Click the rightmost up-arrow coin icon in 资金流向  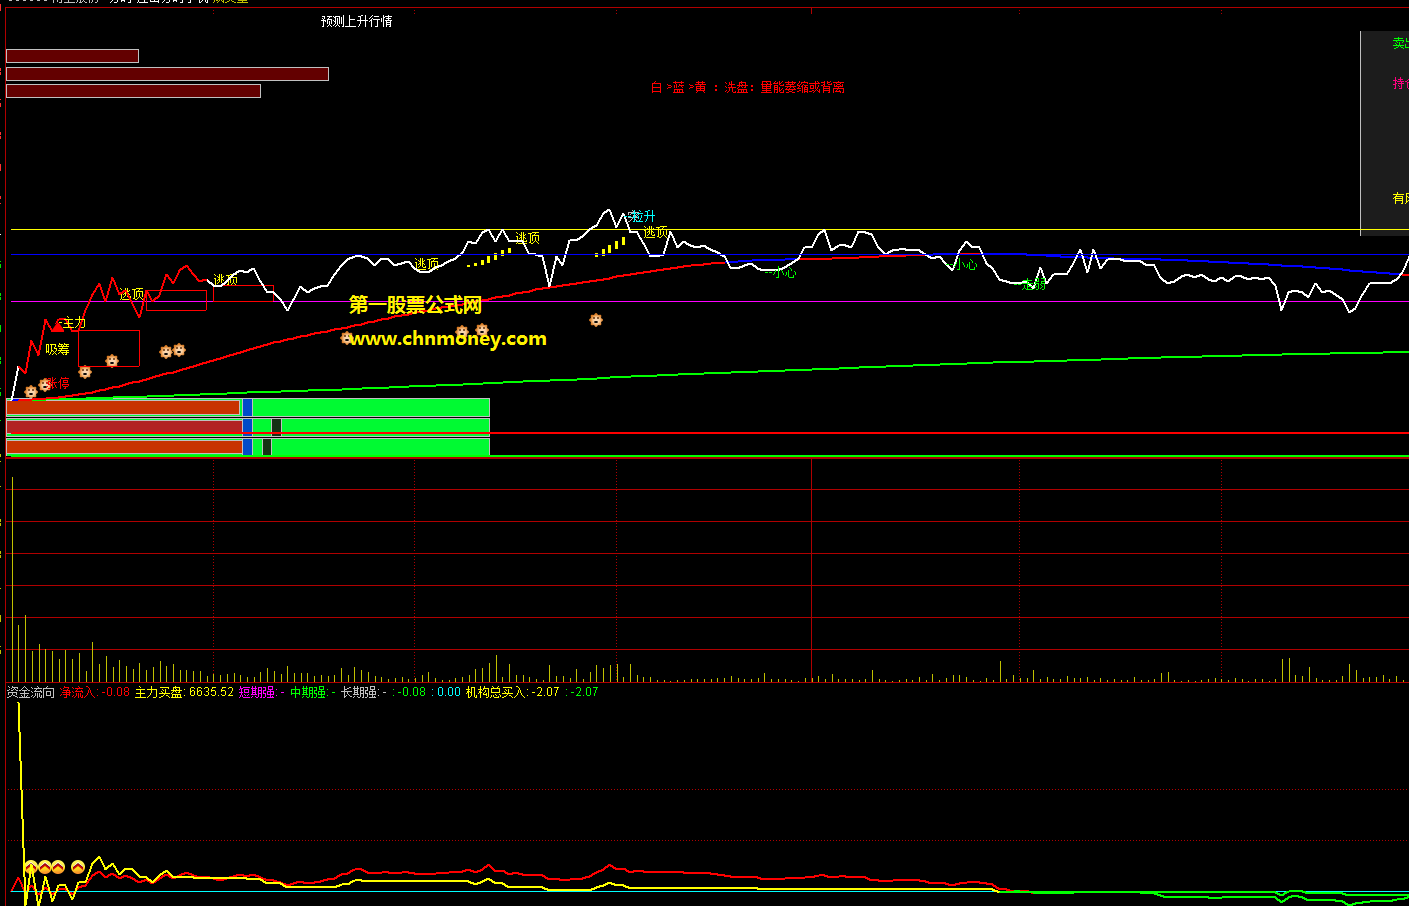[78, 867]
